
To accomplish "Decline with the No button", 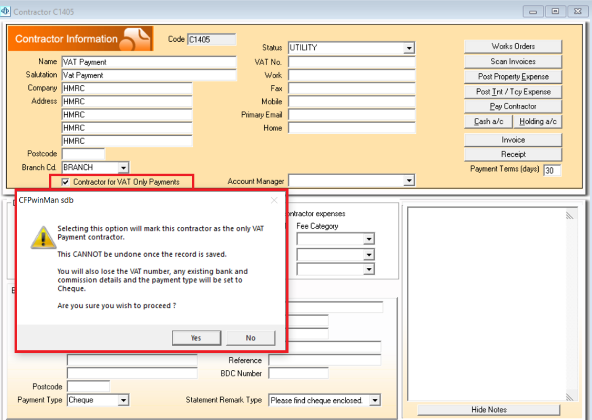I will [251, 338].
